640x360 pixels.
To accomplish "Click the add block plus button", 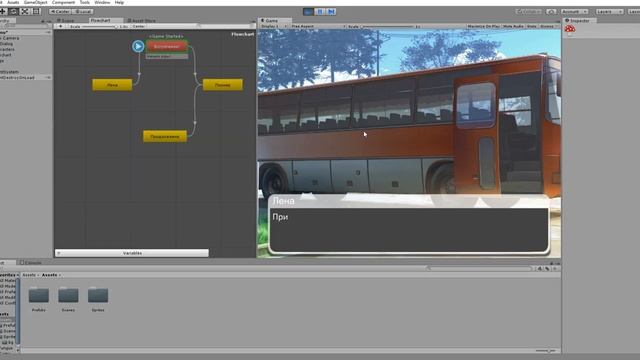I will click(60, 26).
